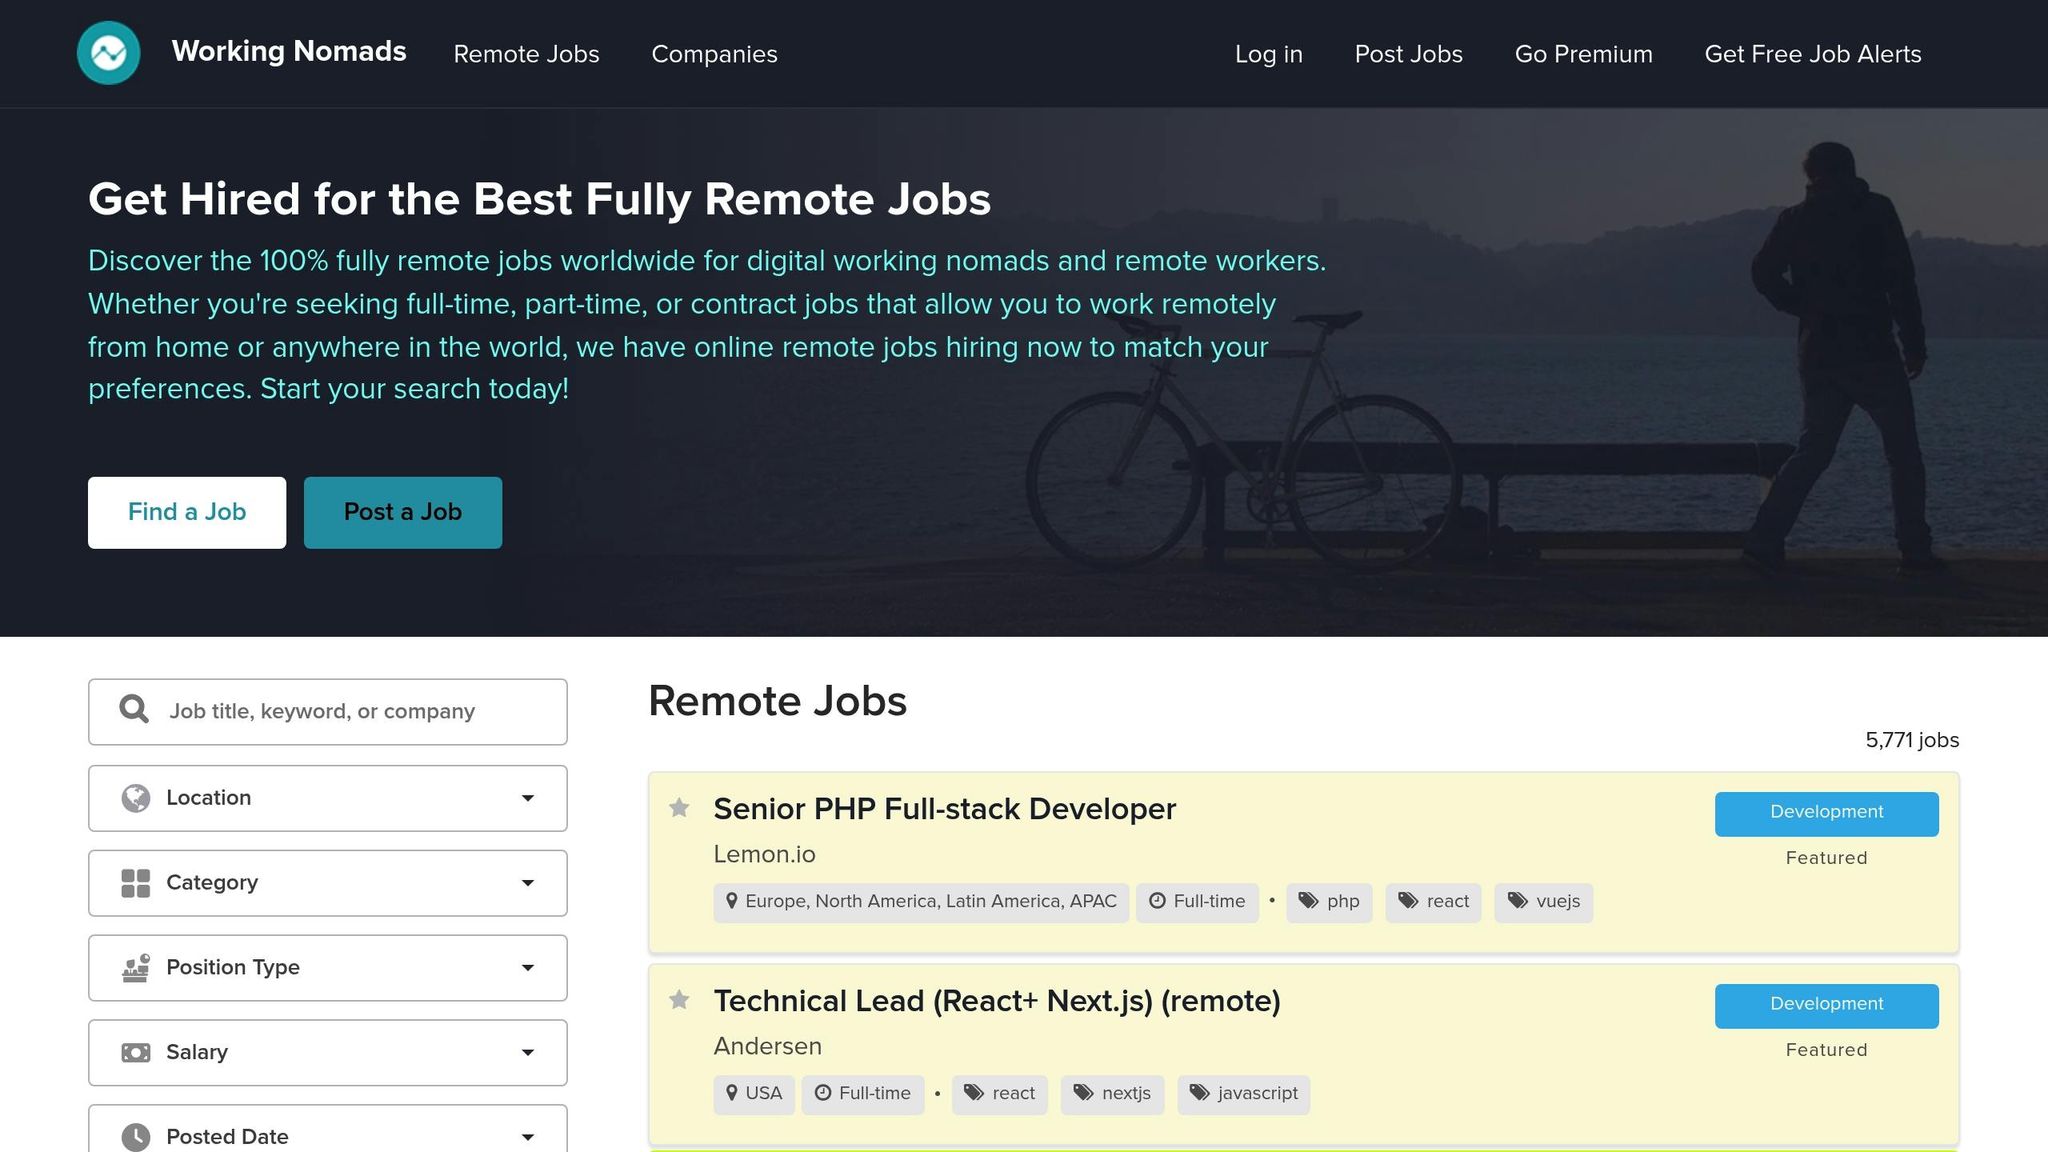Click the Find a Job button
This screenshot has width=2048, height=1152.
click(x=187, y=512)
